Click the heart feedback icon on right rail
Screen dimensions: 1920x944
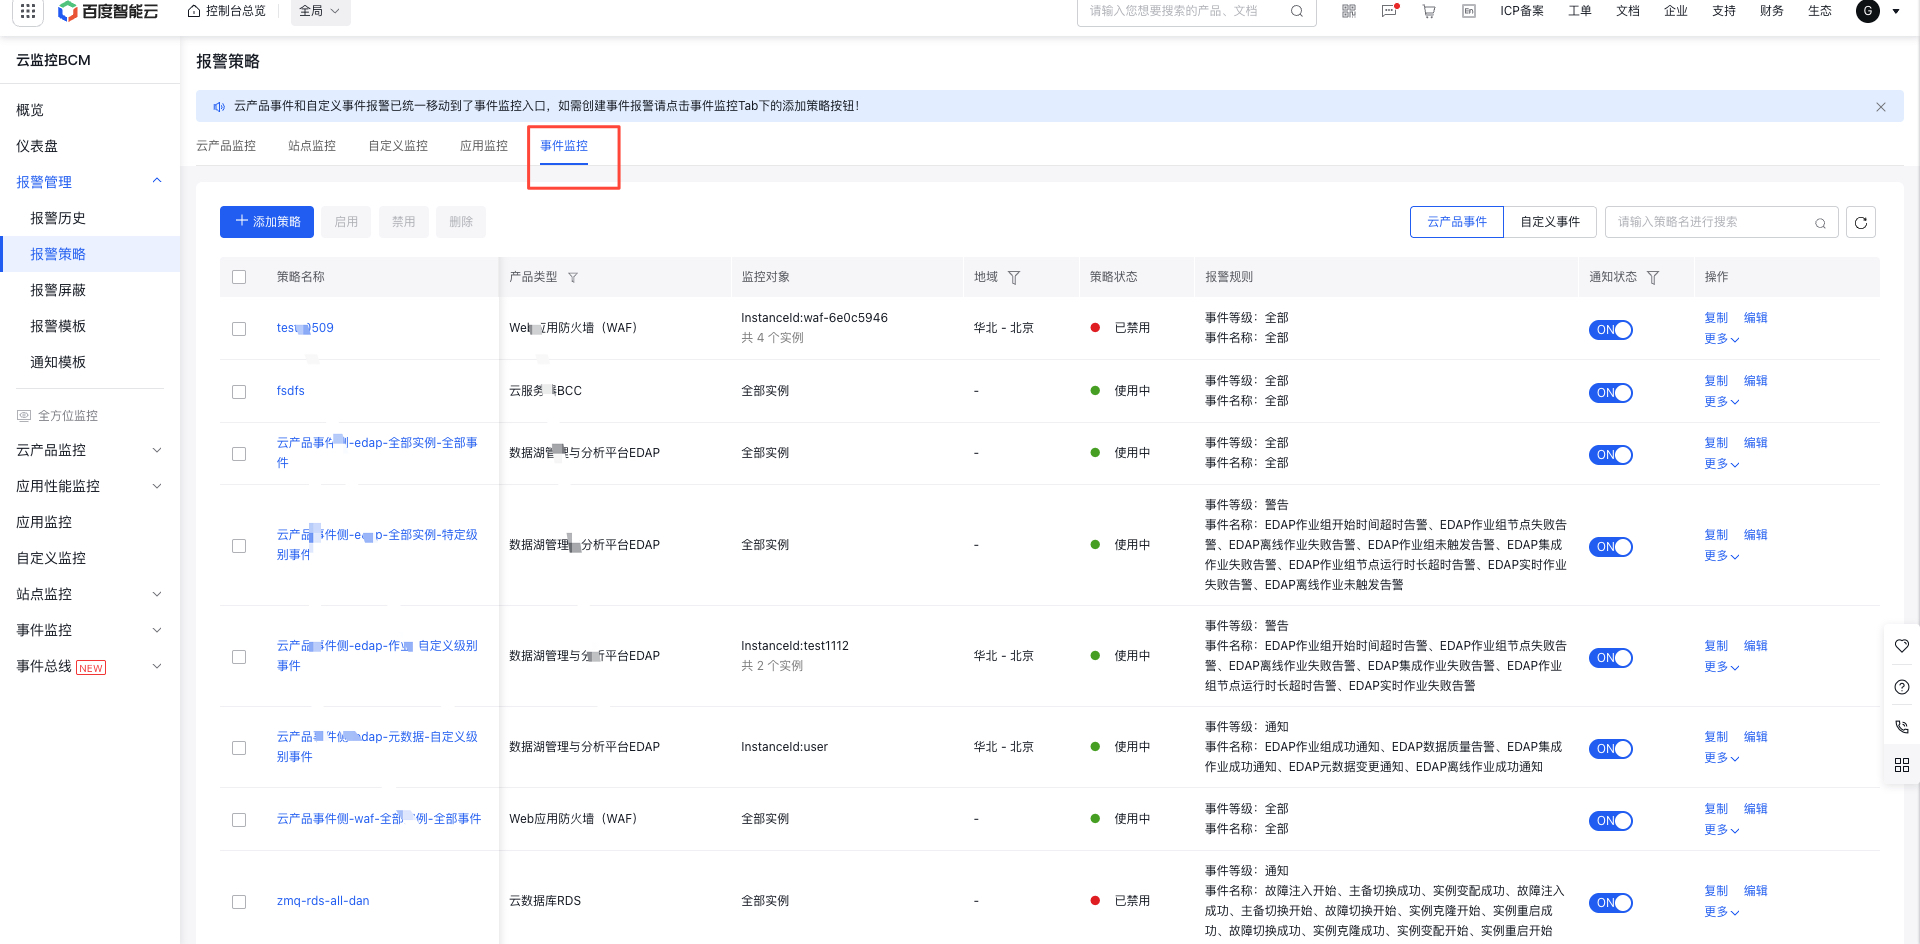click(1902, 646)
